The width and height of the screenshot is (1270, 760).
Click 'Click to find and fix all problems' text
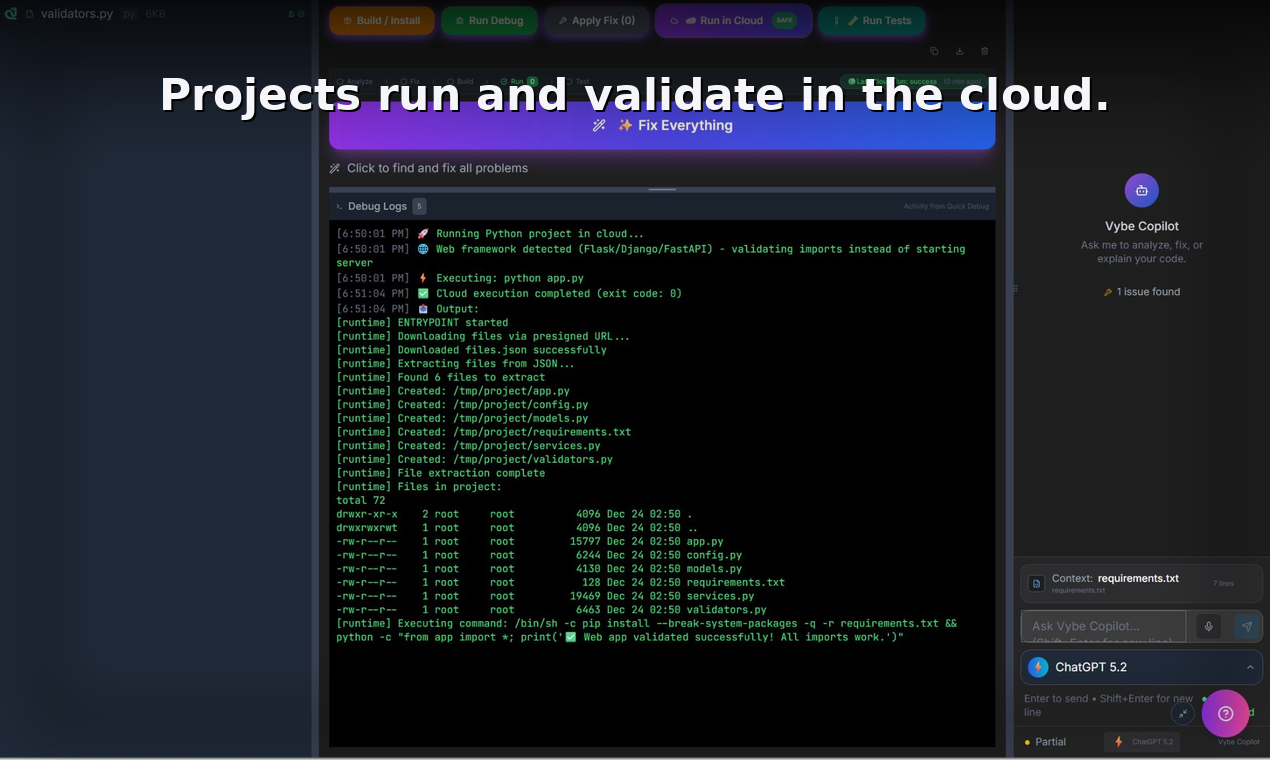[437, 168]
